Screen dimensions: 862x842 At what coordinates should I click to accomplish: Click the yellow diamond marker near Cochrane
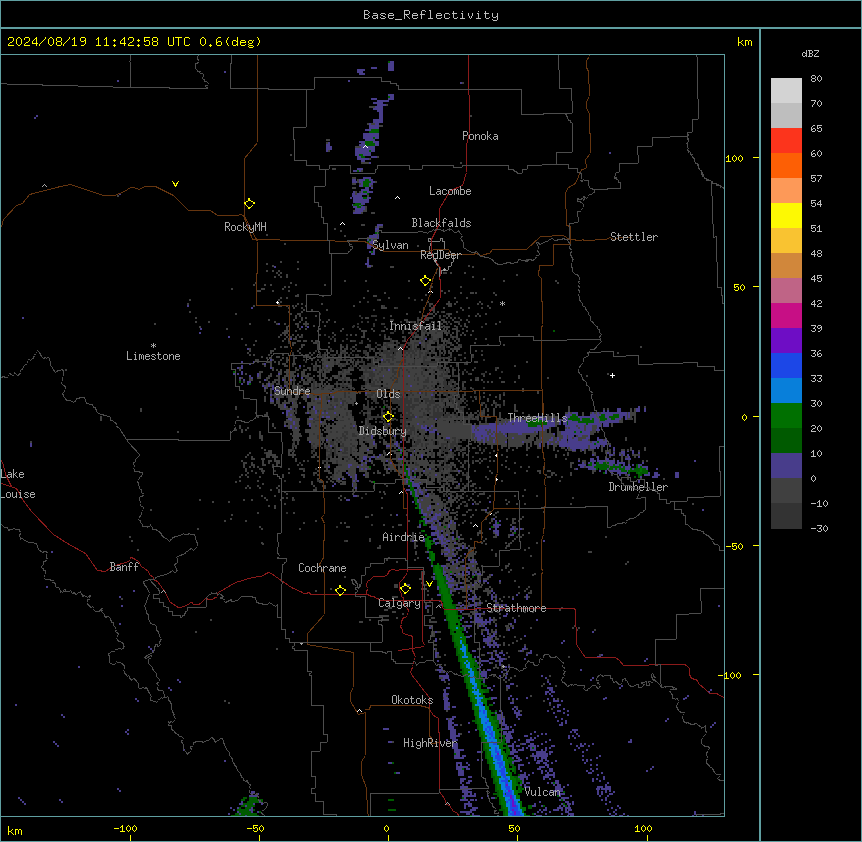point(340,590)
